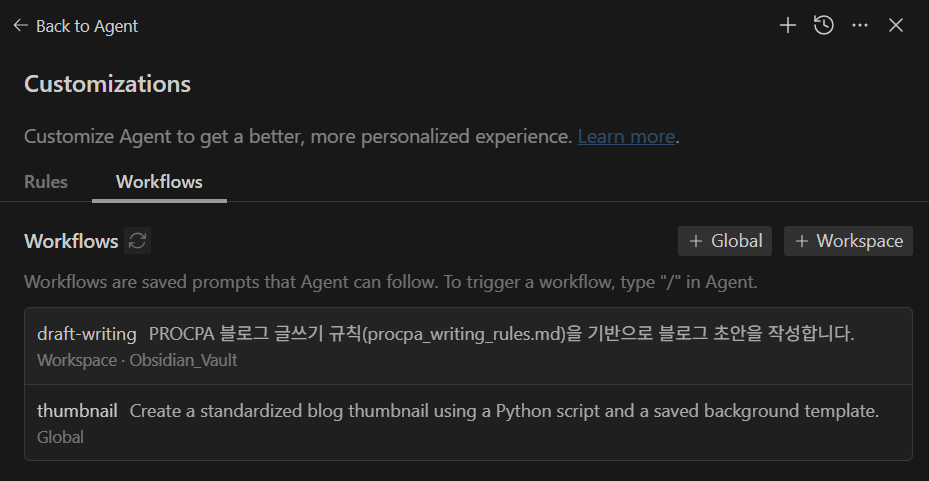This screenshot has height=481, width=929.
Task: Switch to the Rules tab
Action: click(46, 182)
